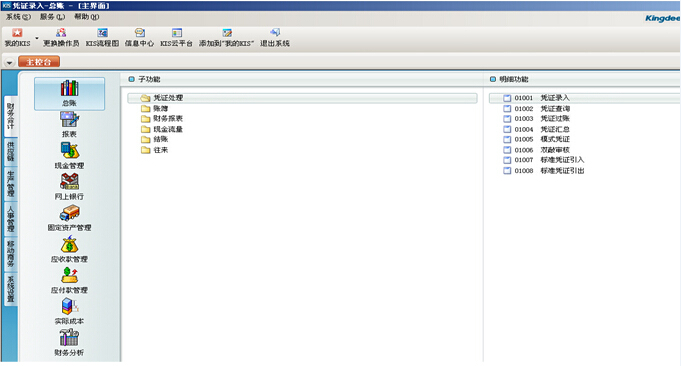
Task: Switch to 生产管理 vertical tab
Action: pos(10,184)
